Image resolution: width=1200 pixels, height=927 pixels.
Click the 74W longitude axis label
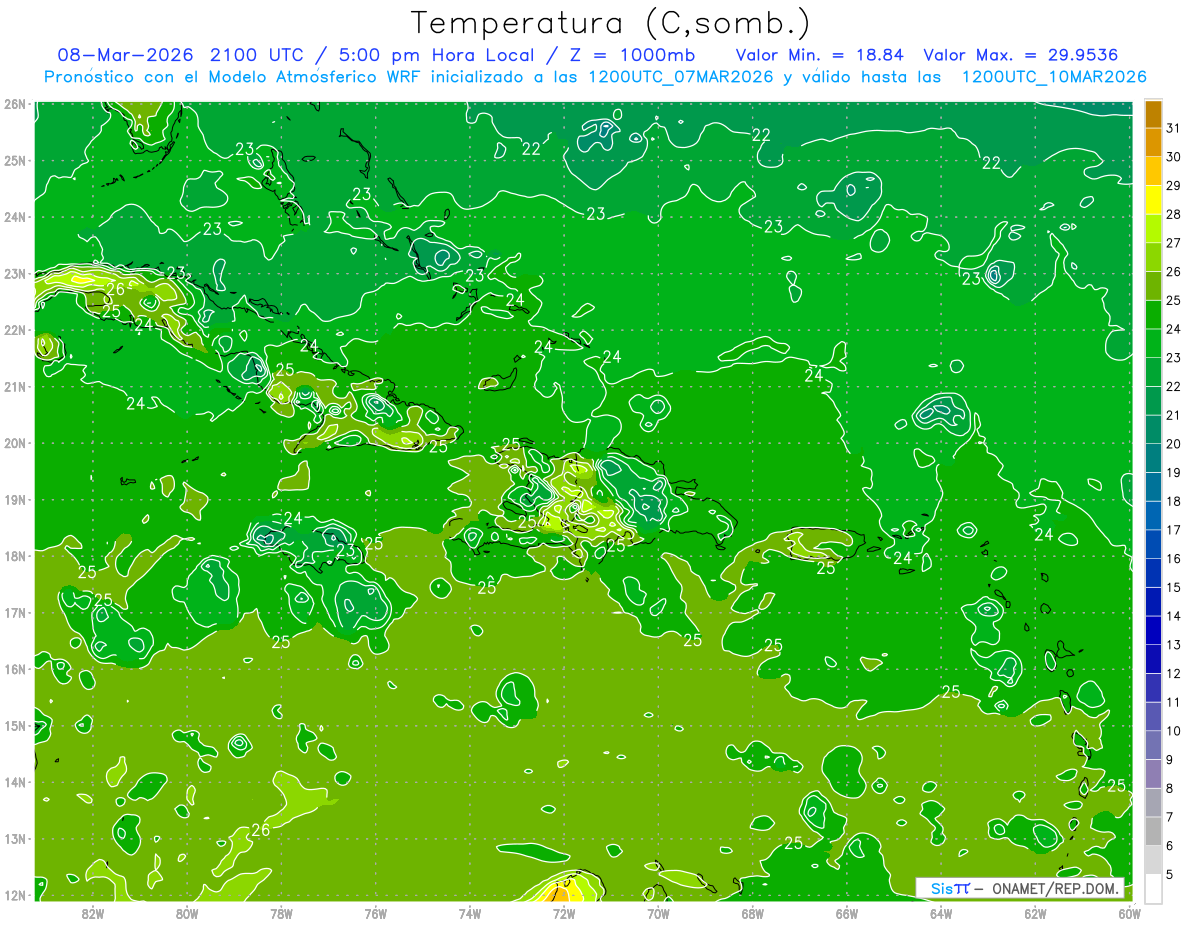point(469,913)
